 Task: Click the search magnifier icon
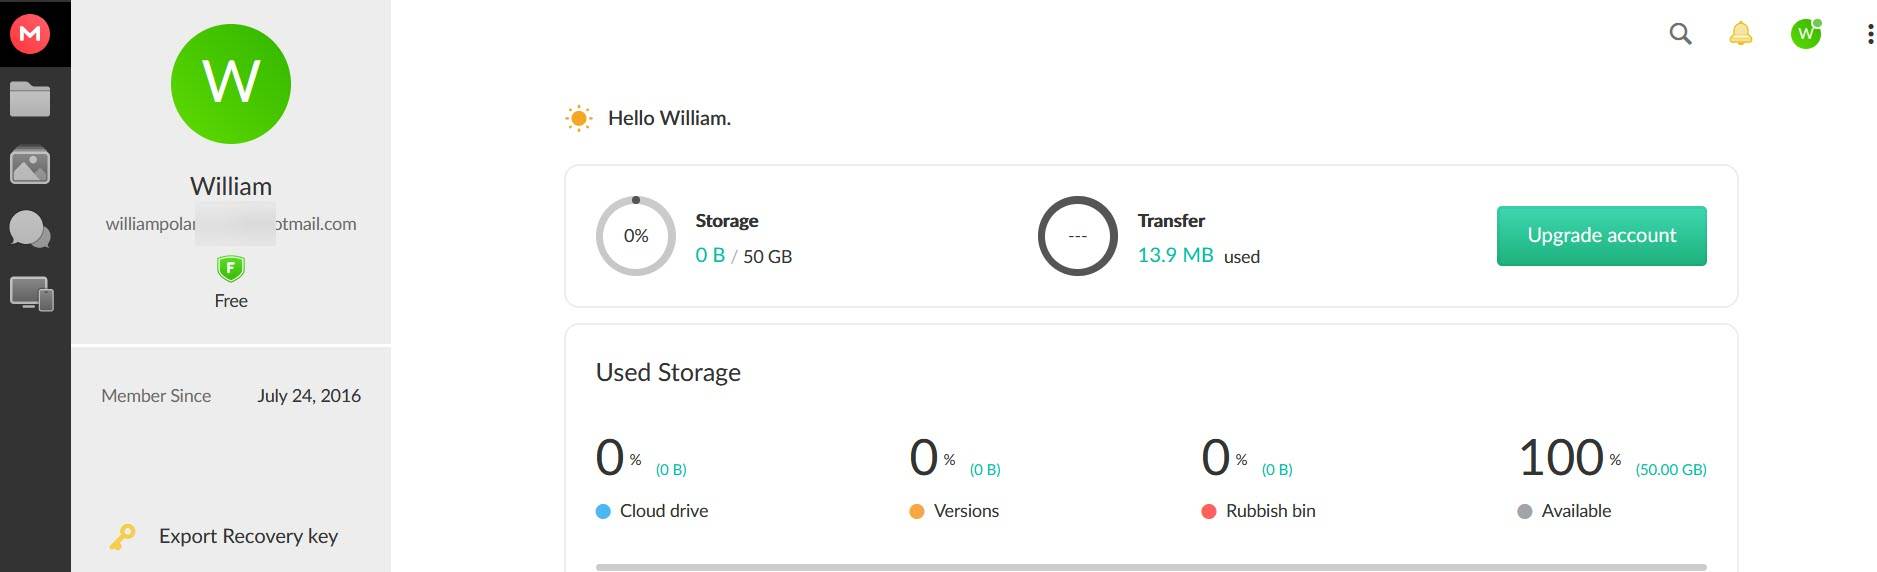pyautogui.click(x=1681, y=34)
